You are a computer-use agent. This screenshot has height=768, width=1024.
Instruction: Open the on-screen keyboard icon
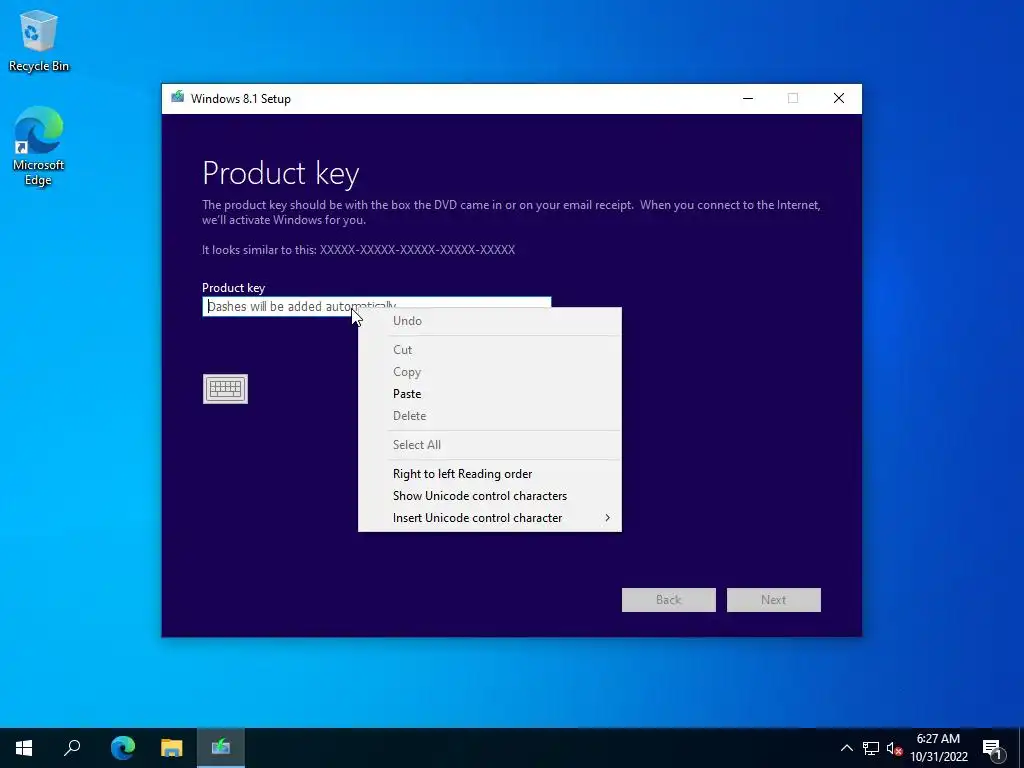pyautogui.click(x=225, y=389)
